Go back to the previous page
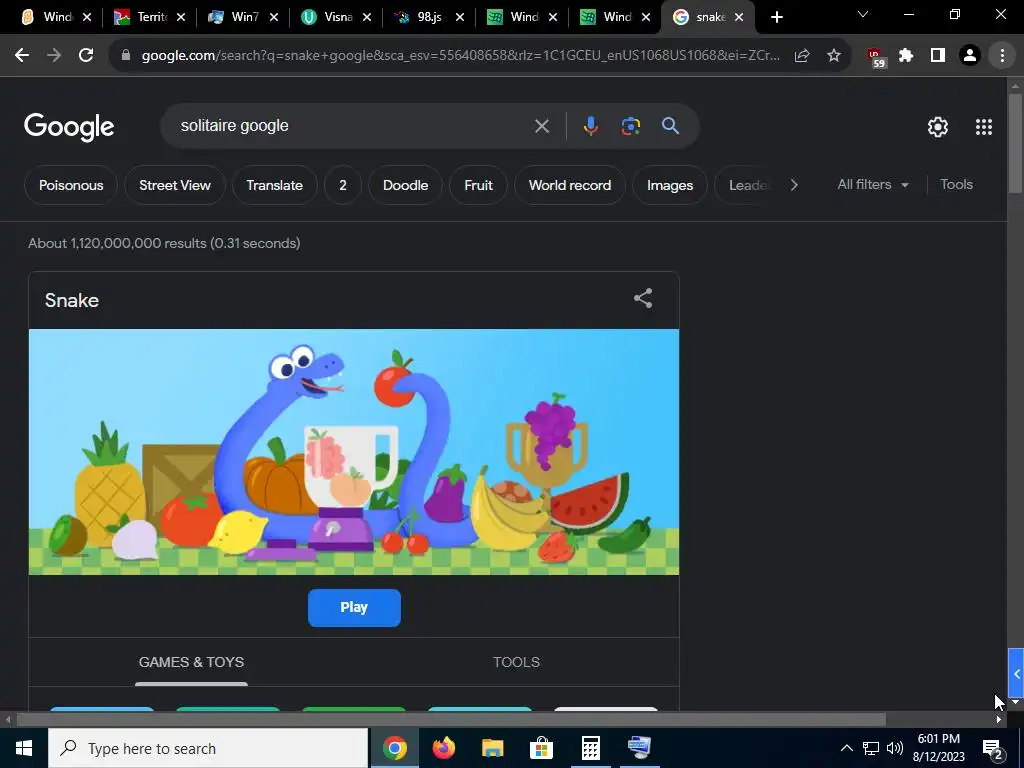 click(x=22, y=56)
